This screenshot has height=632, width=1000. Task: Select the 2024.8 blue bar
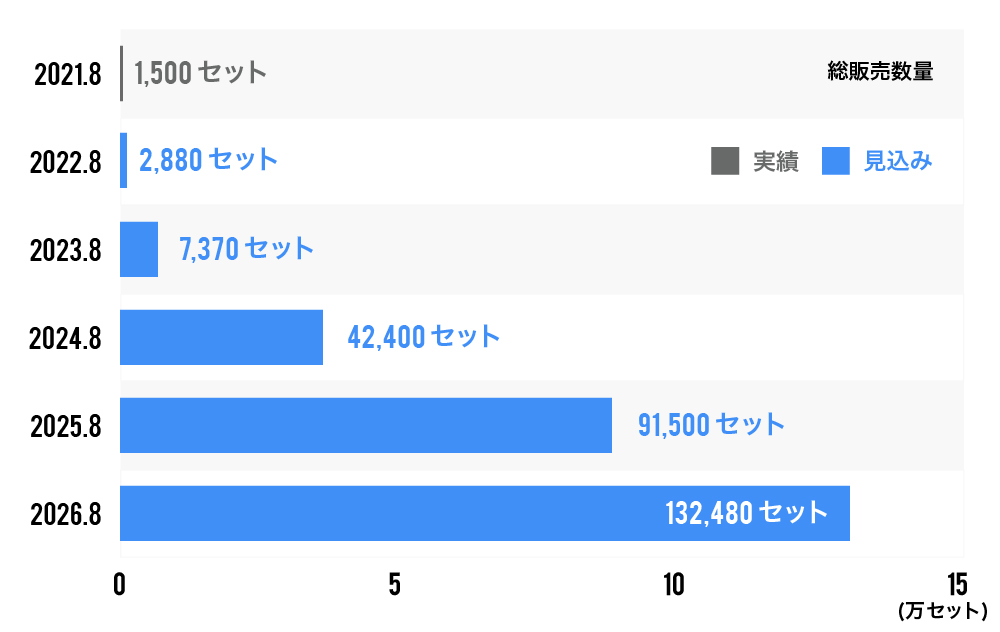coord(221,337)
